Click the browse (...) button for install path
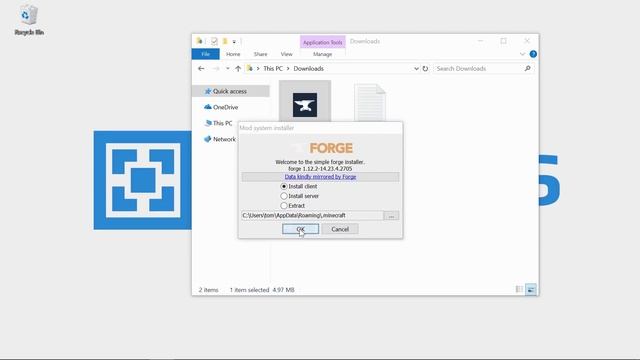Viewport: 640px width, 360px height. (391, 216)
